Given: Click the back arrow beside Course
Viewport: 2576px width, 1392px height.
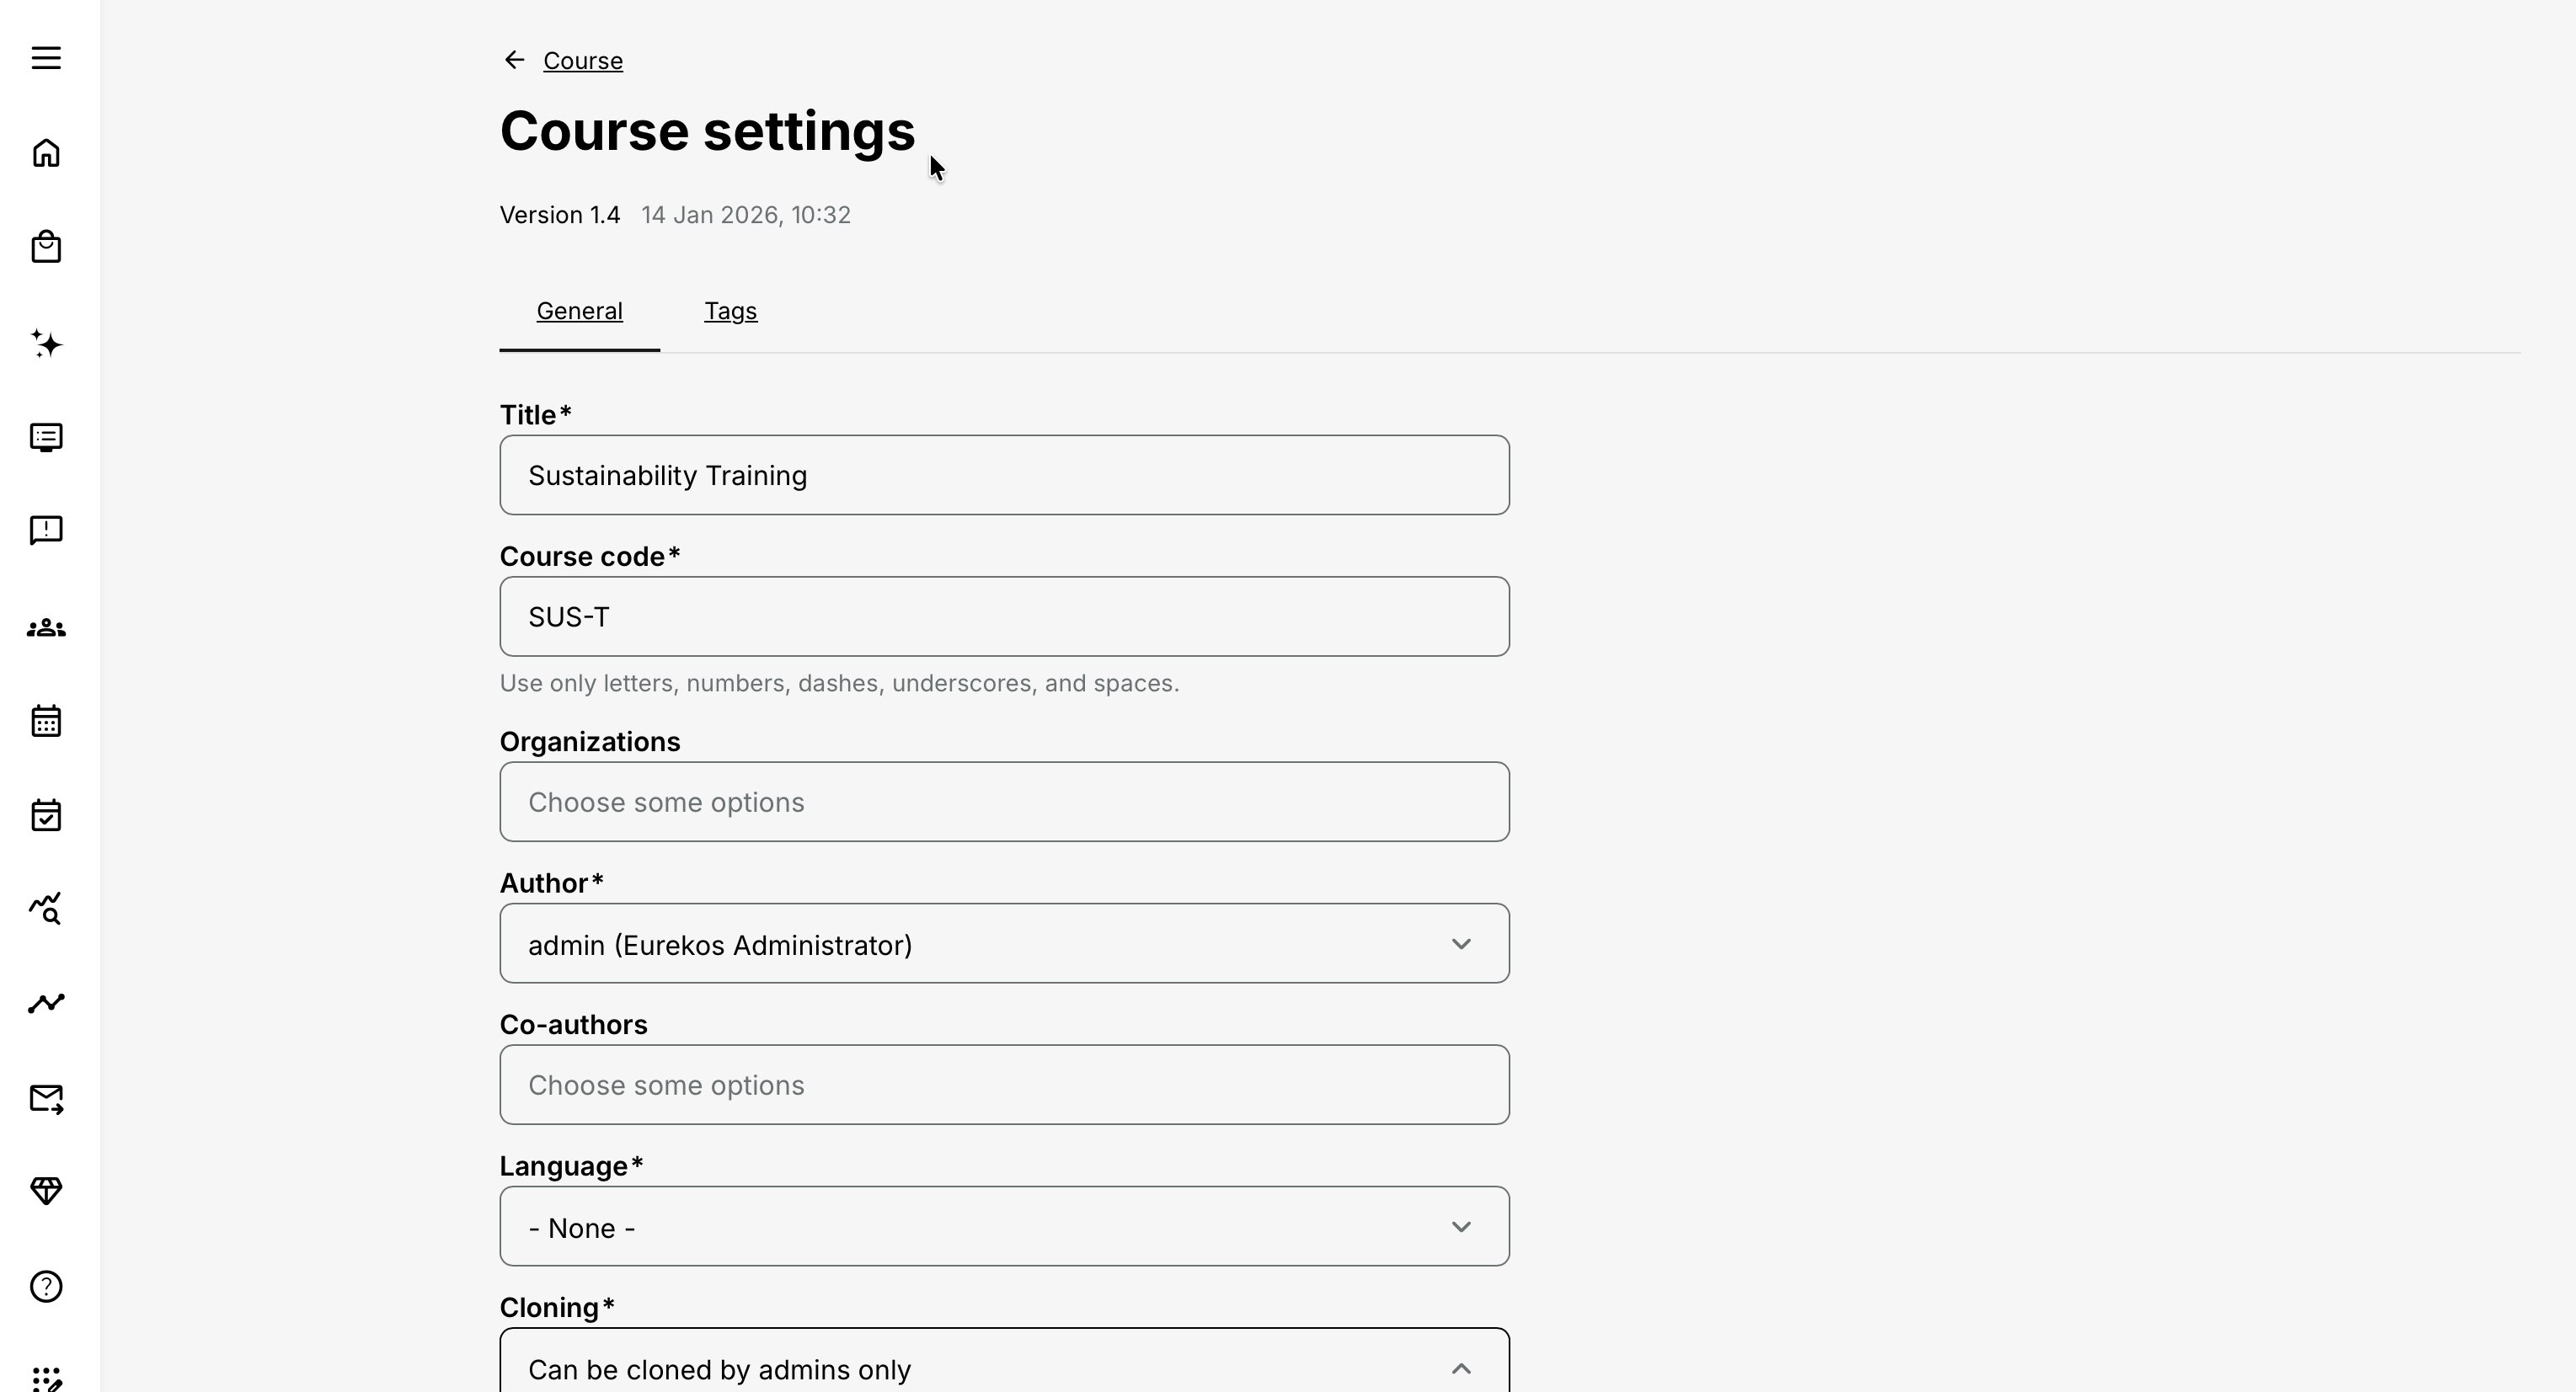Looking at the screenshot, I should pos(514,60).
